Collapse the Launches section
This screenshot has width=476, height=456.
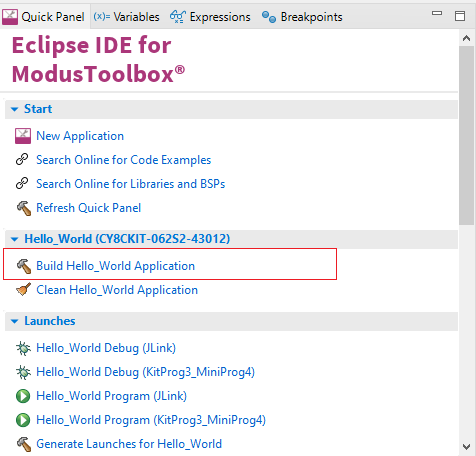coord(14,321)
